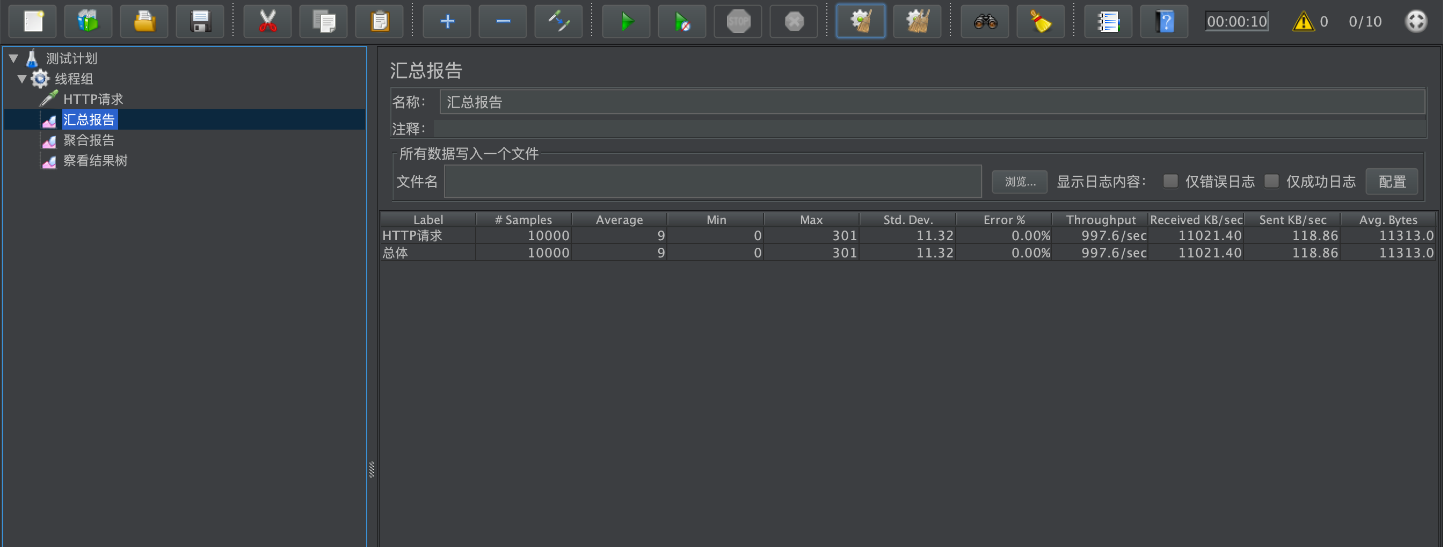
Task: Click the panel divider handle
Action: click(x=372, y=468)
